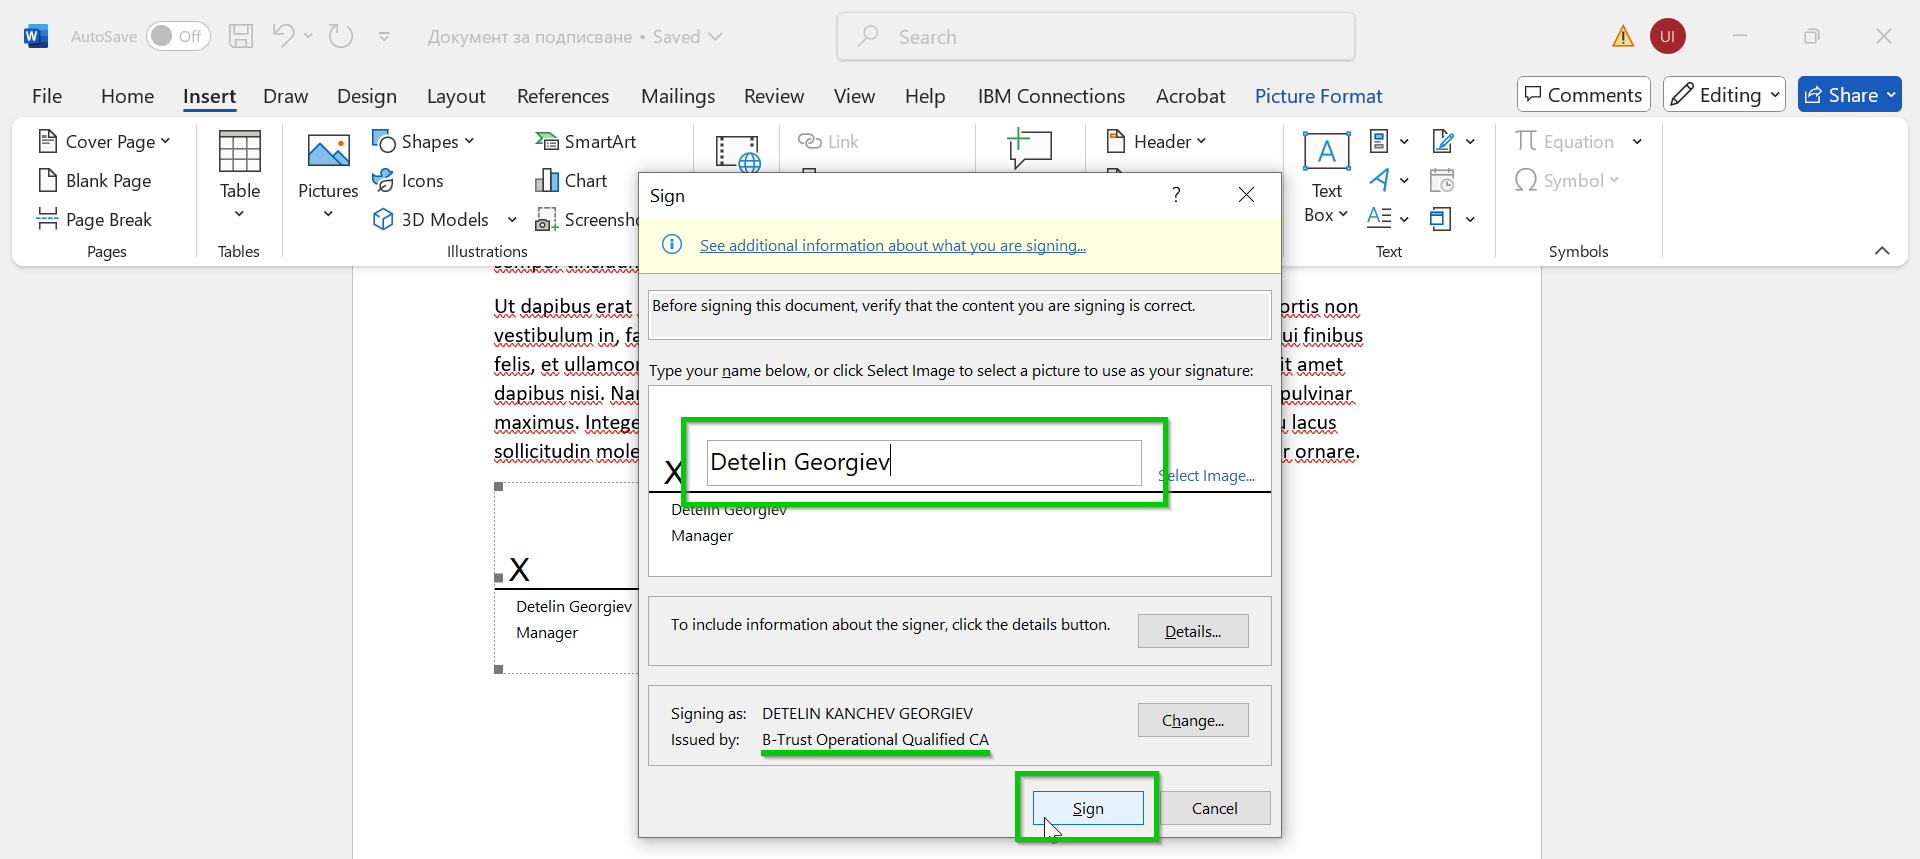1920x859 pixels.
Task: Switch to the Home tab
Action: tap(127, 96)
